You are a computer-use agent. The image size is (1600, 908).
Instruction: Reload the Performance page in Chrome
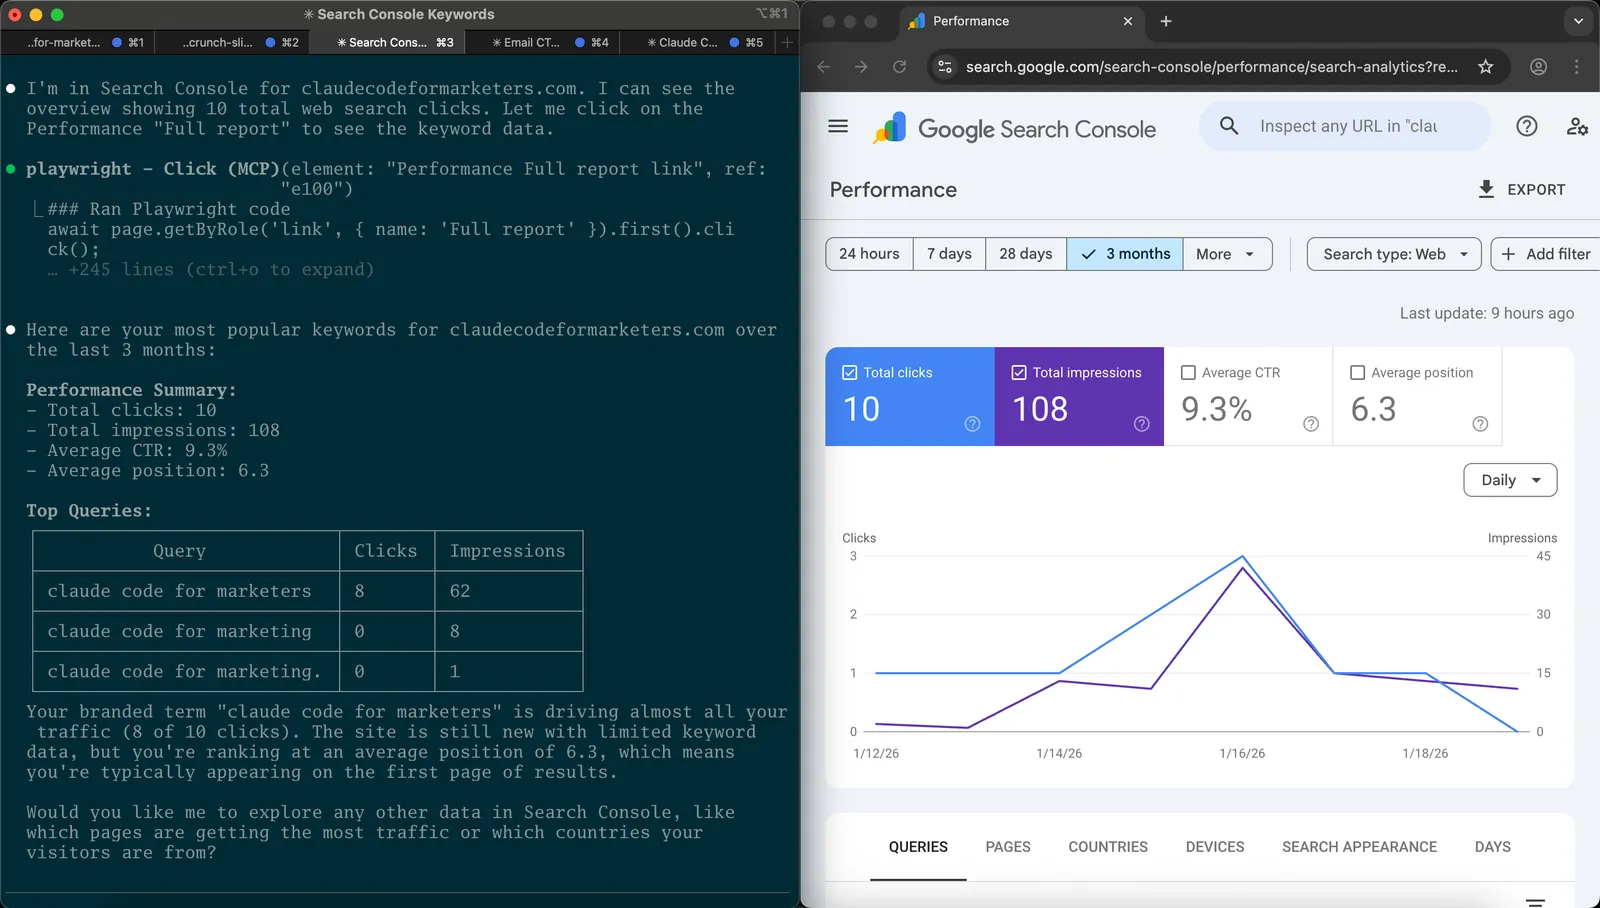(x=898, y=66)
